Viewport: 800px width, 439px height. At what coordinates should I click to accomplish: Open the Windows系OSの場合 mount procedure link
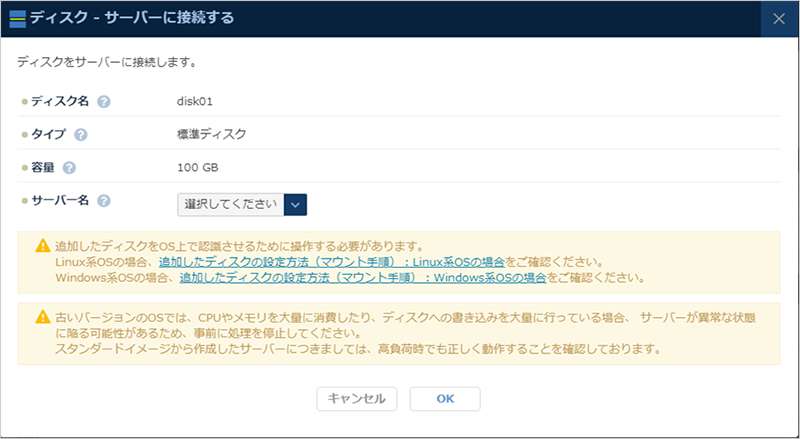tap(363, 279)
